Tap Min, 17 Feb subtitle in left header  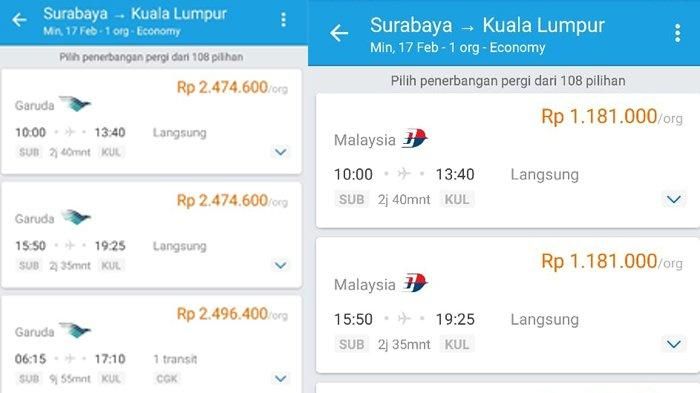point(70,31)
